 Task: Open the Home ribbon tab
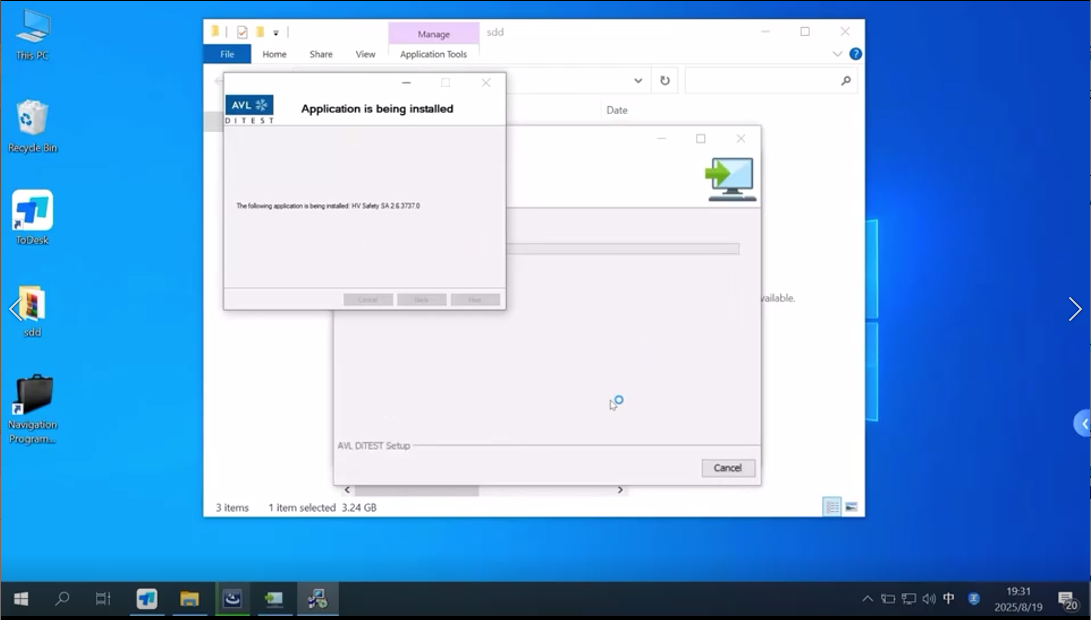click(274, 54)
